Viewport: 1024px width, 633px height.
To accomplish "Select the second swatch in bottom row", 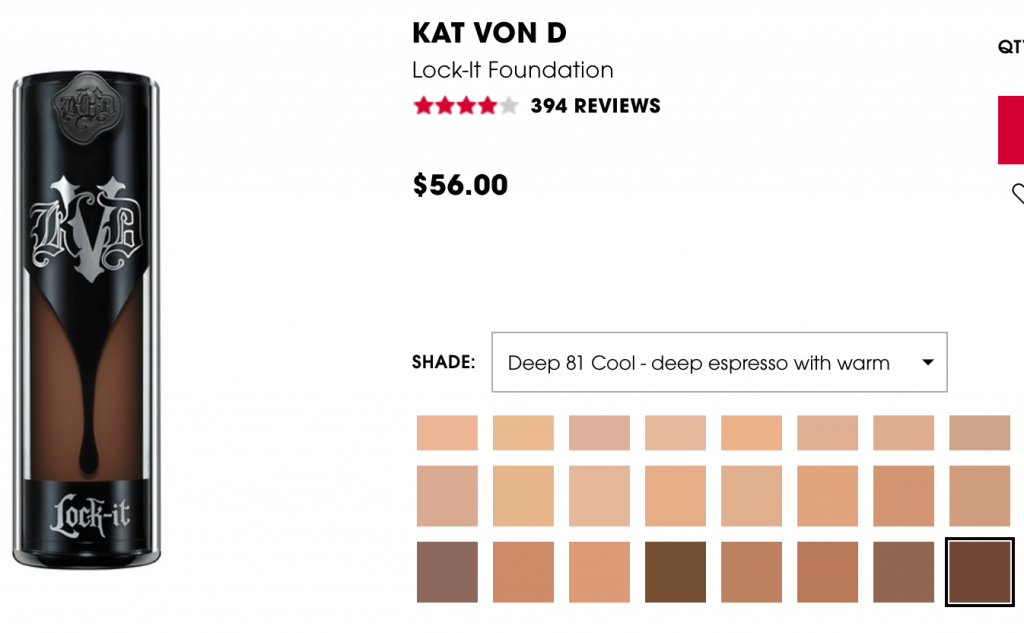I will pos(523,572).
